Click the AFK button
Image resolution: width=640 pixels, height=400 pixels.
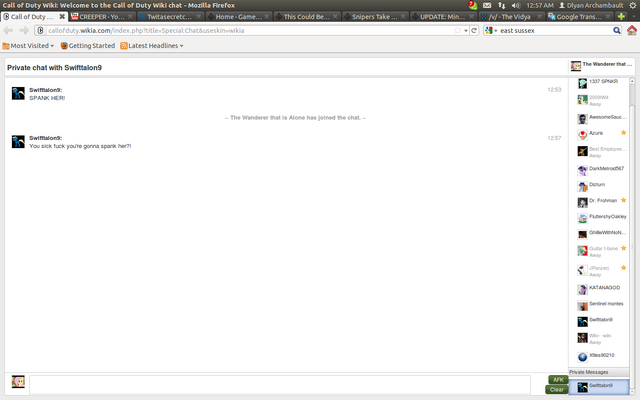[x=558, y=380]
